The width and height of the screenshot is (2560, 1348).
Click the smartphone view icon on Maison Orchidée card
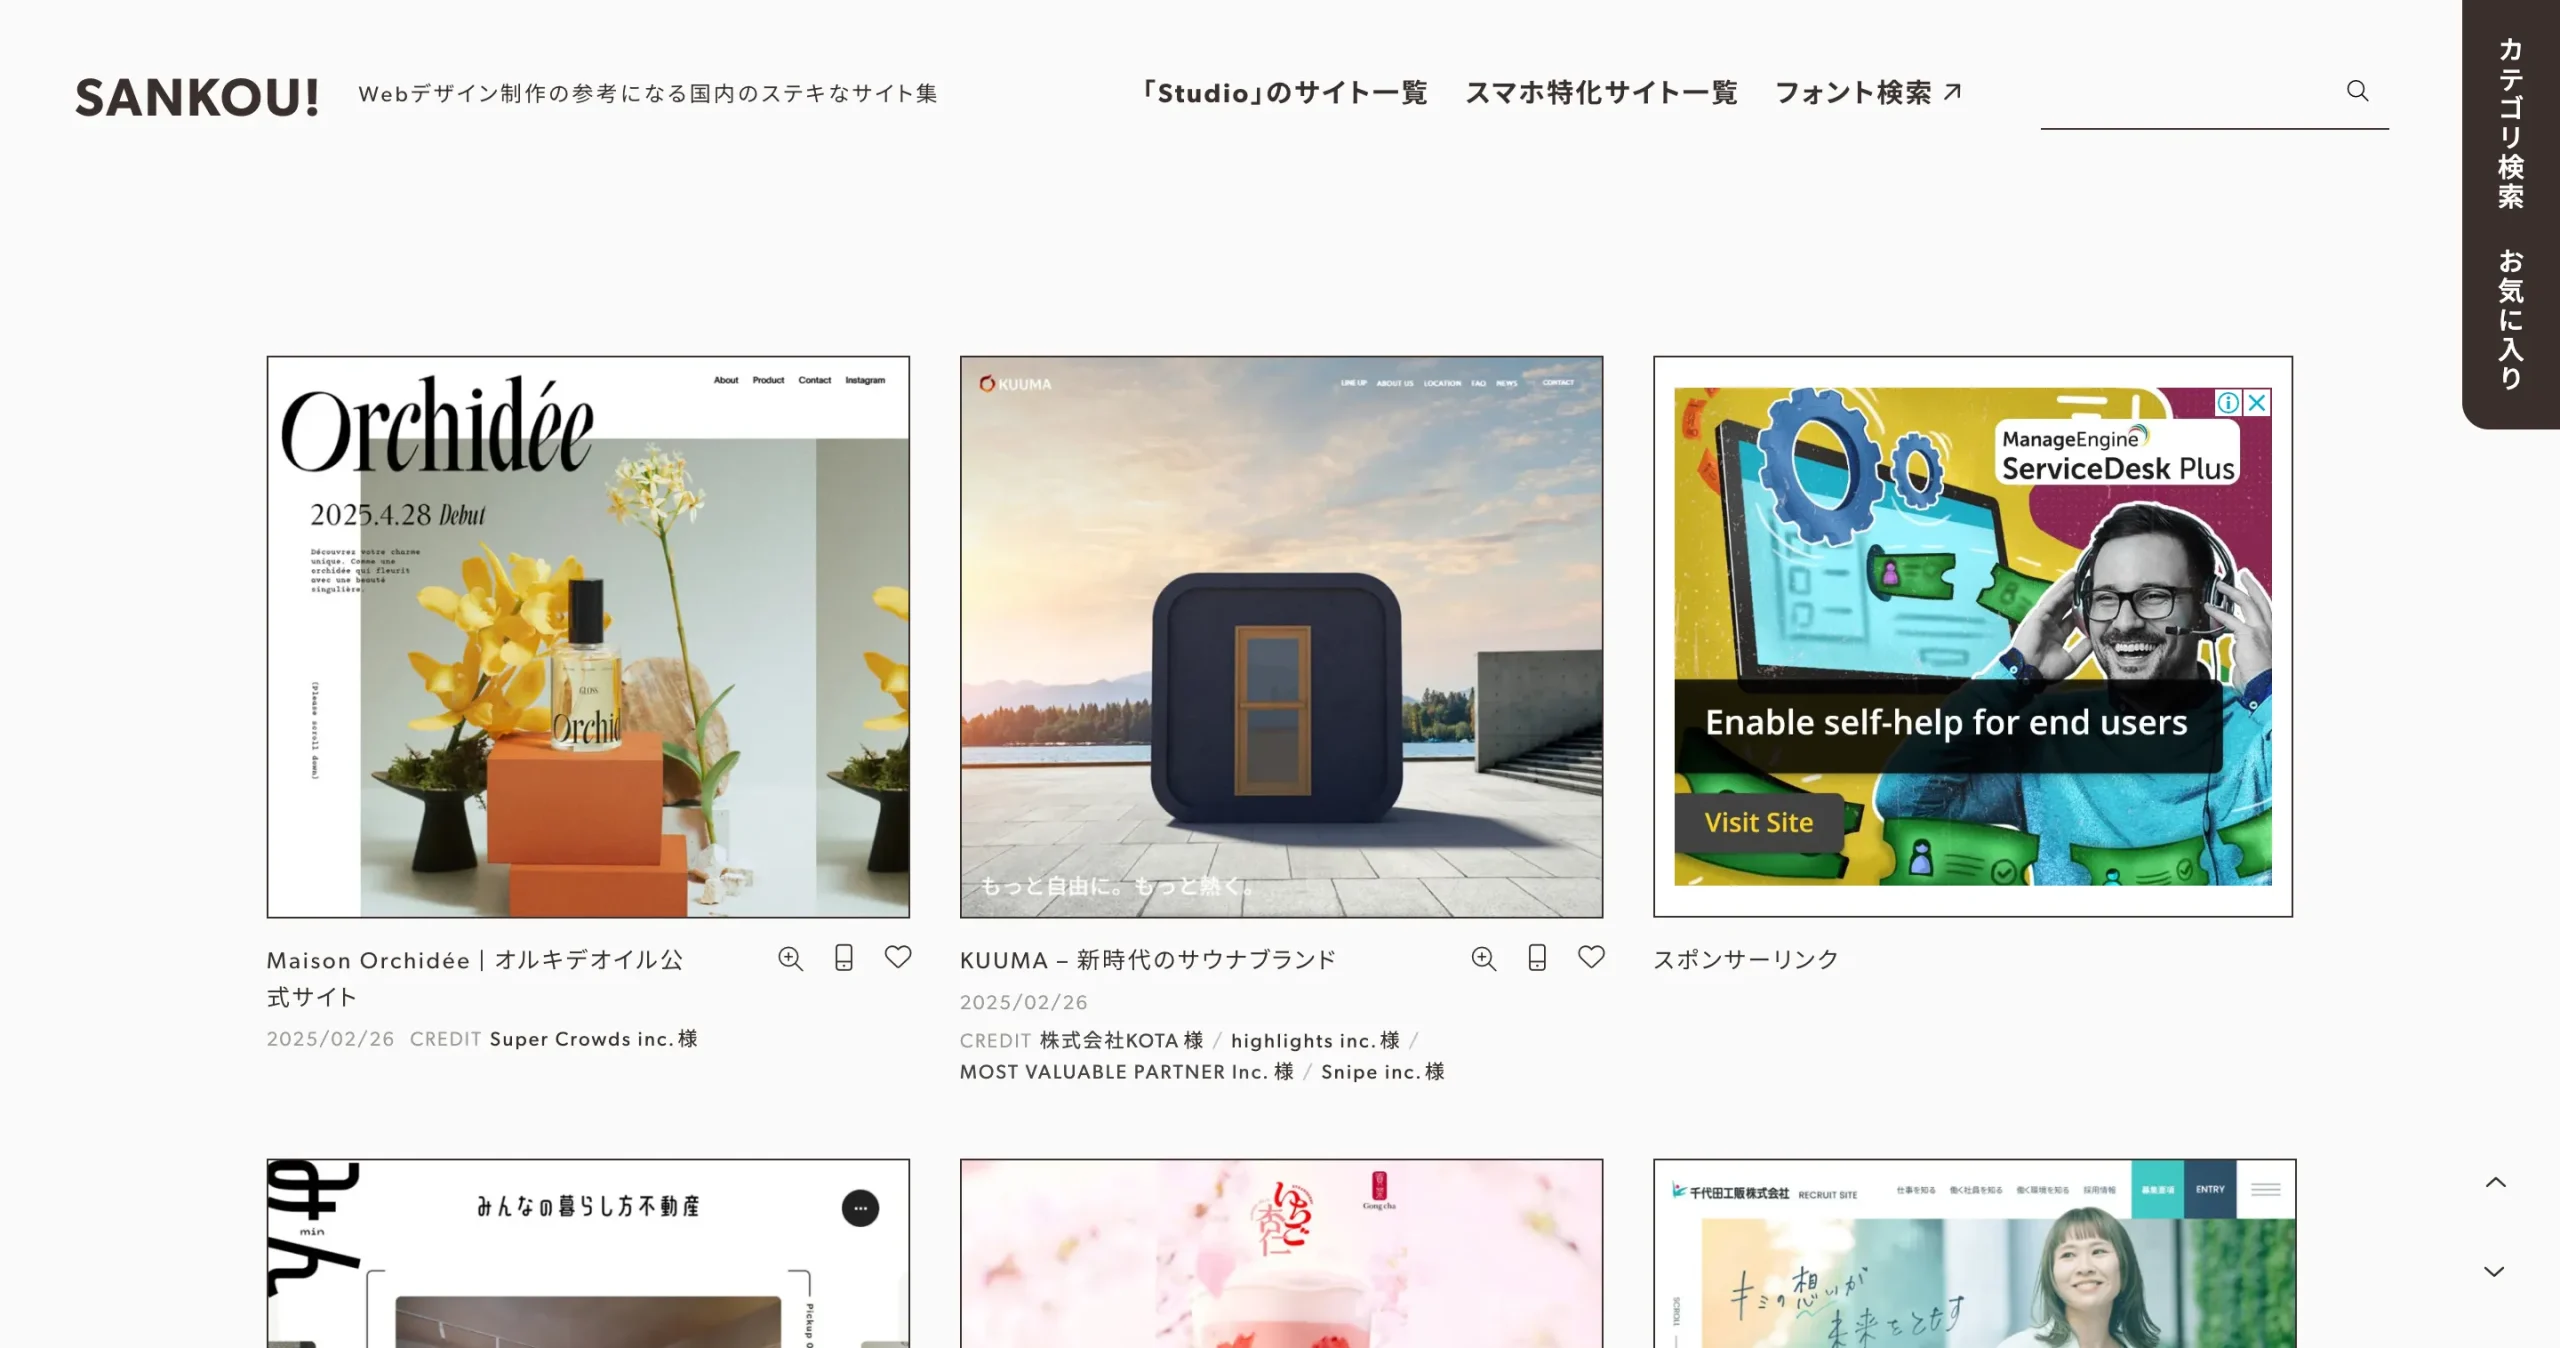[x=845, y=958]
